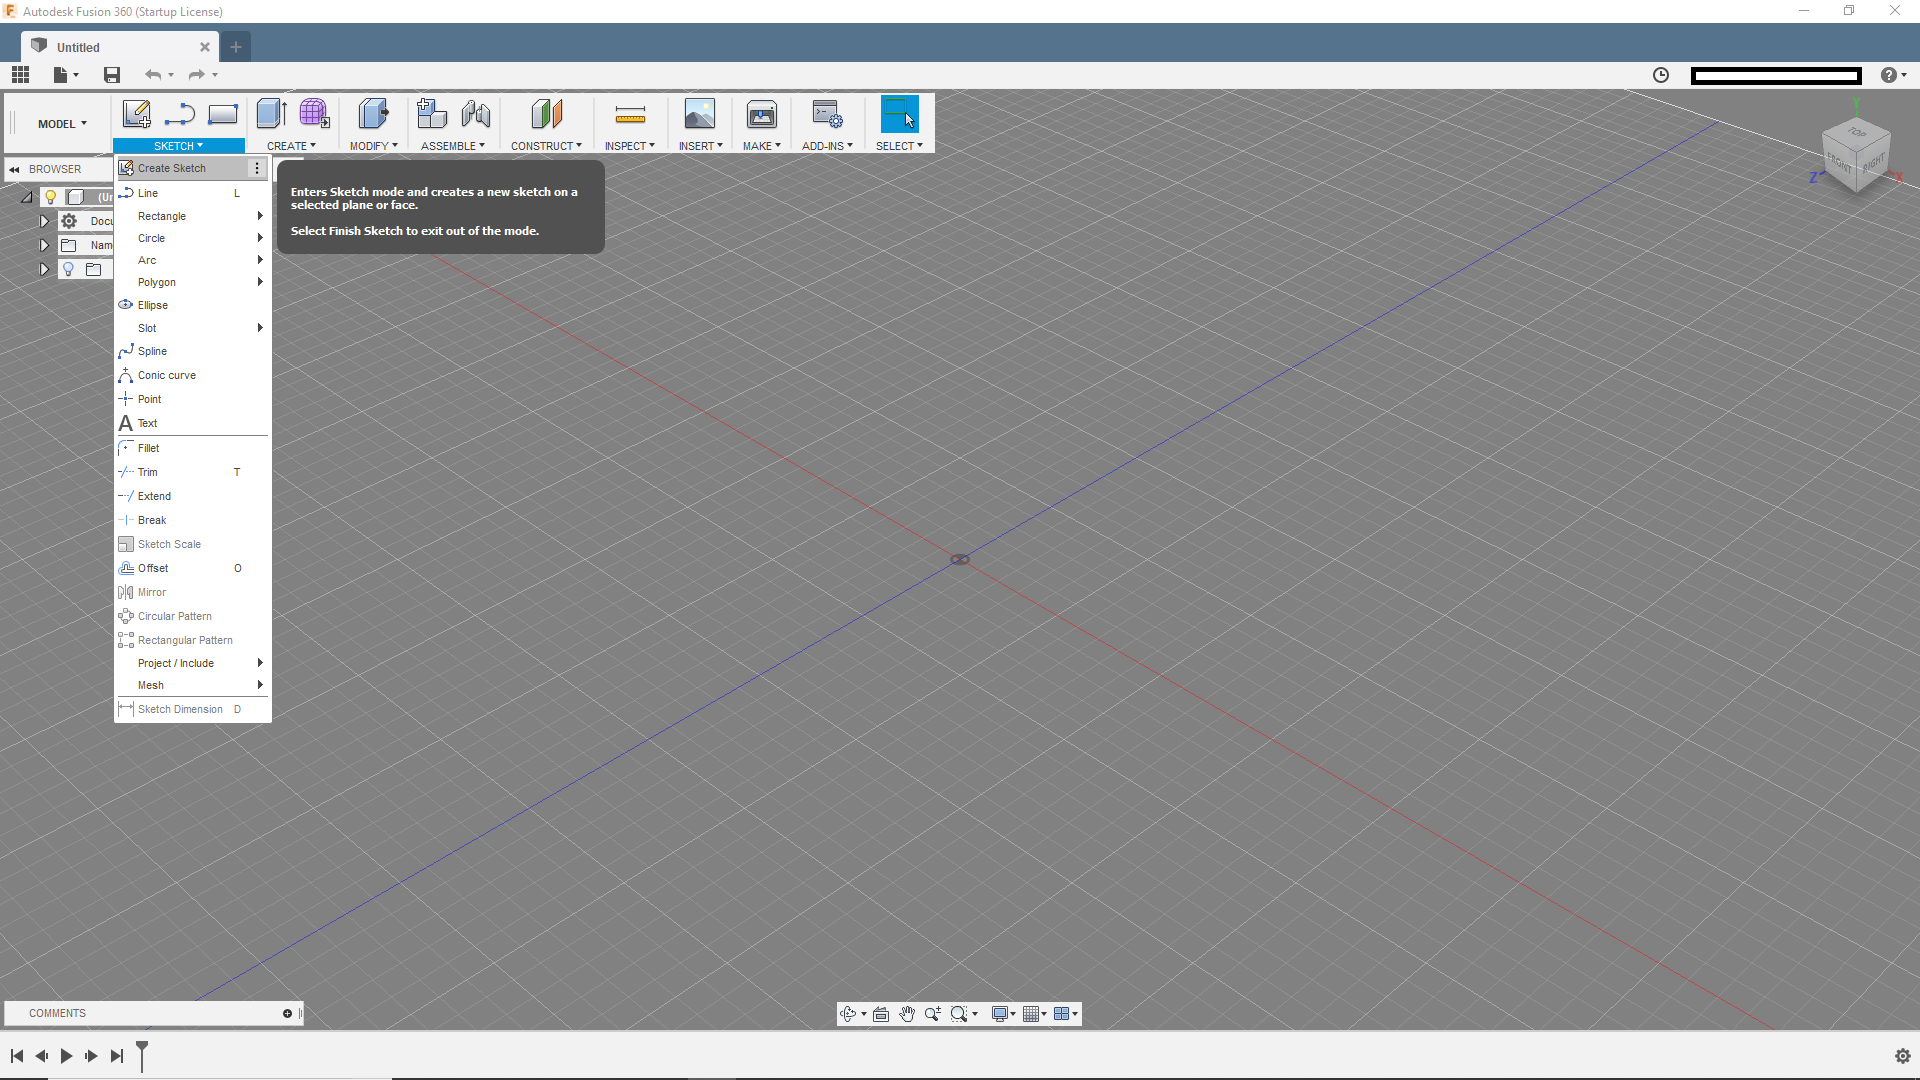Play the timeline
Image resolution: width=1920 pixels, height=1080 pixels.
[66, 1056]
